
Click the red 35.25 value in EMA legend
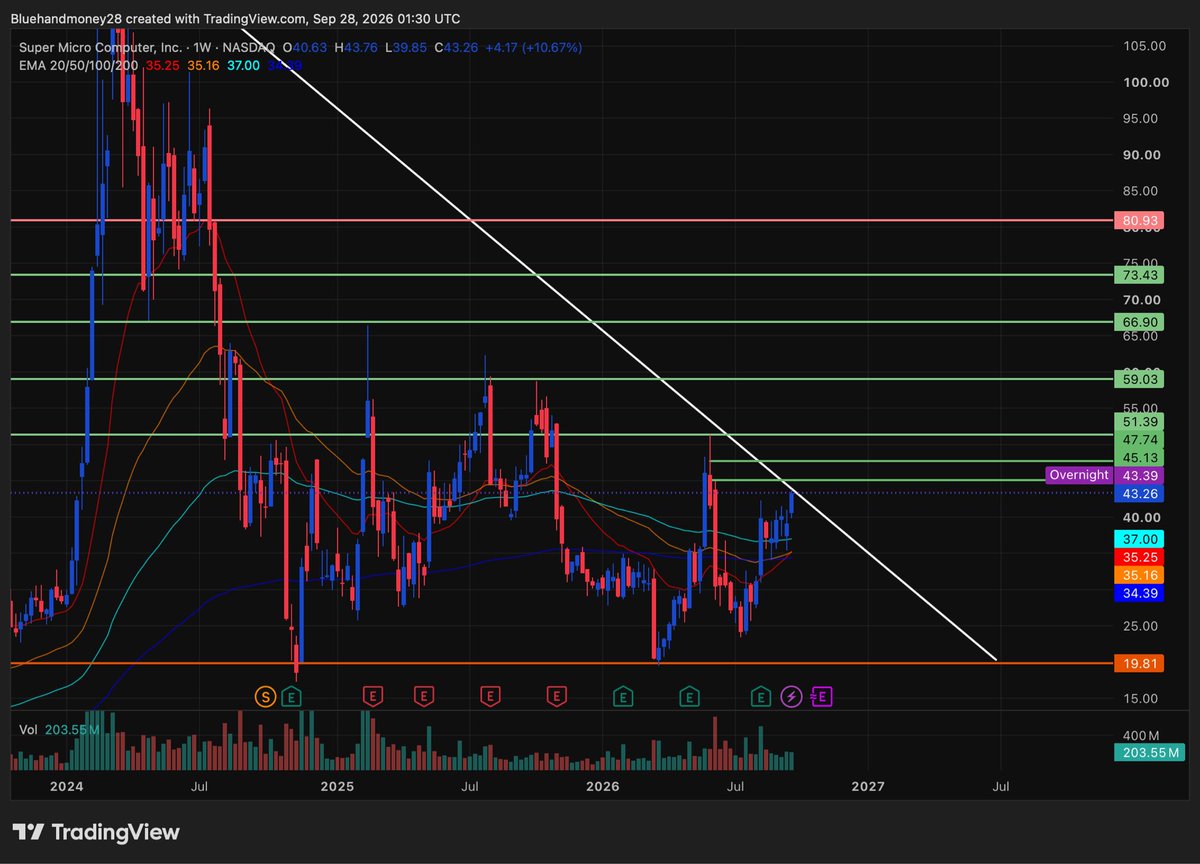click(162, 65)
